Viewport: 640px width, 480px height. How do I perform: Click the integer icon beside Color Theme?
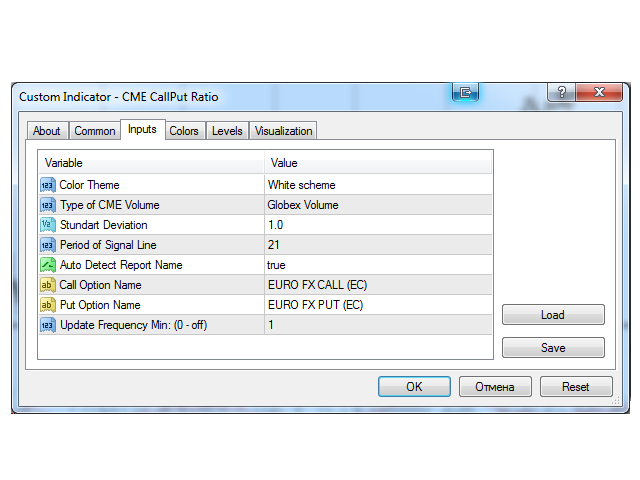[x=48, y=185]
